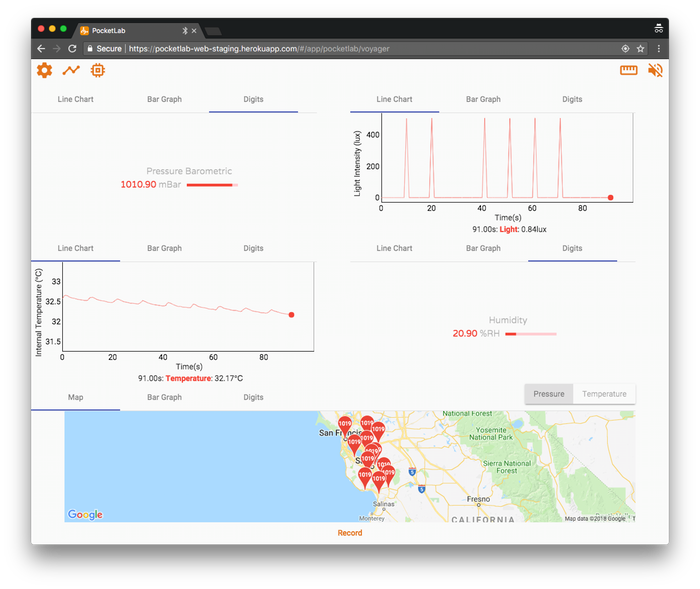Switch the map overlay to Temperature
Screen dimensions: 700x589
point(604,394)
